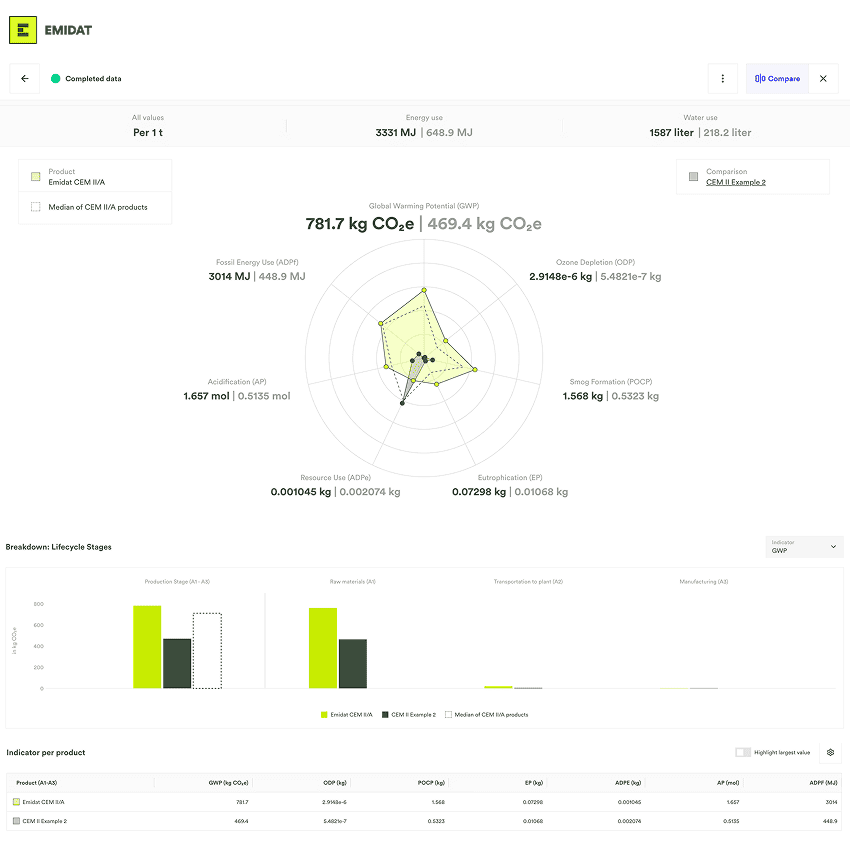Toggle Highlight largest value switch

pos(743,752)
